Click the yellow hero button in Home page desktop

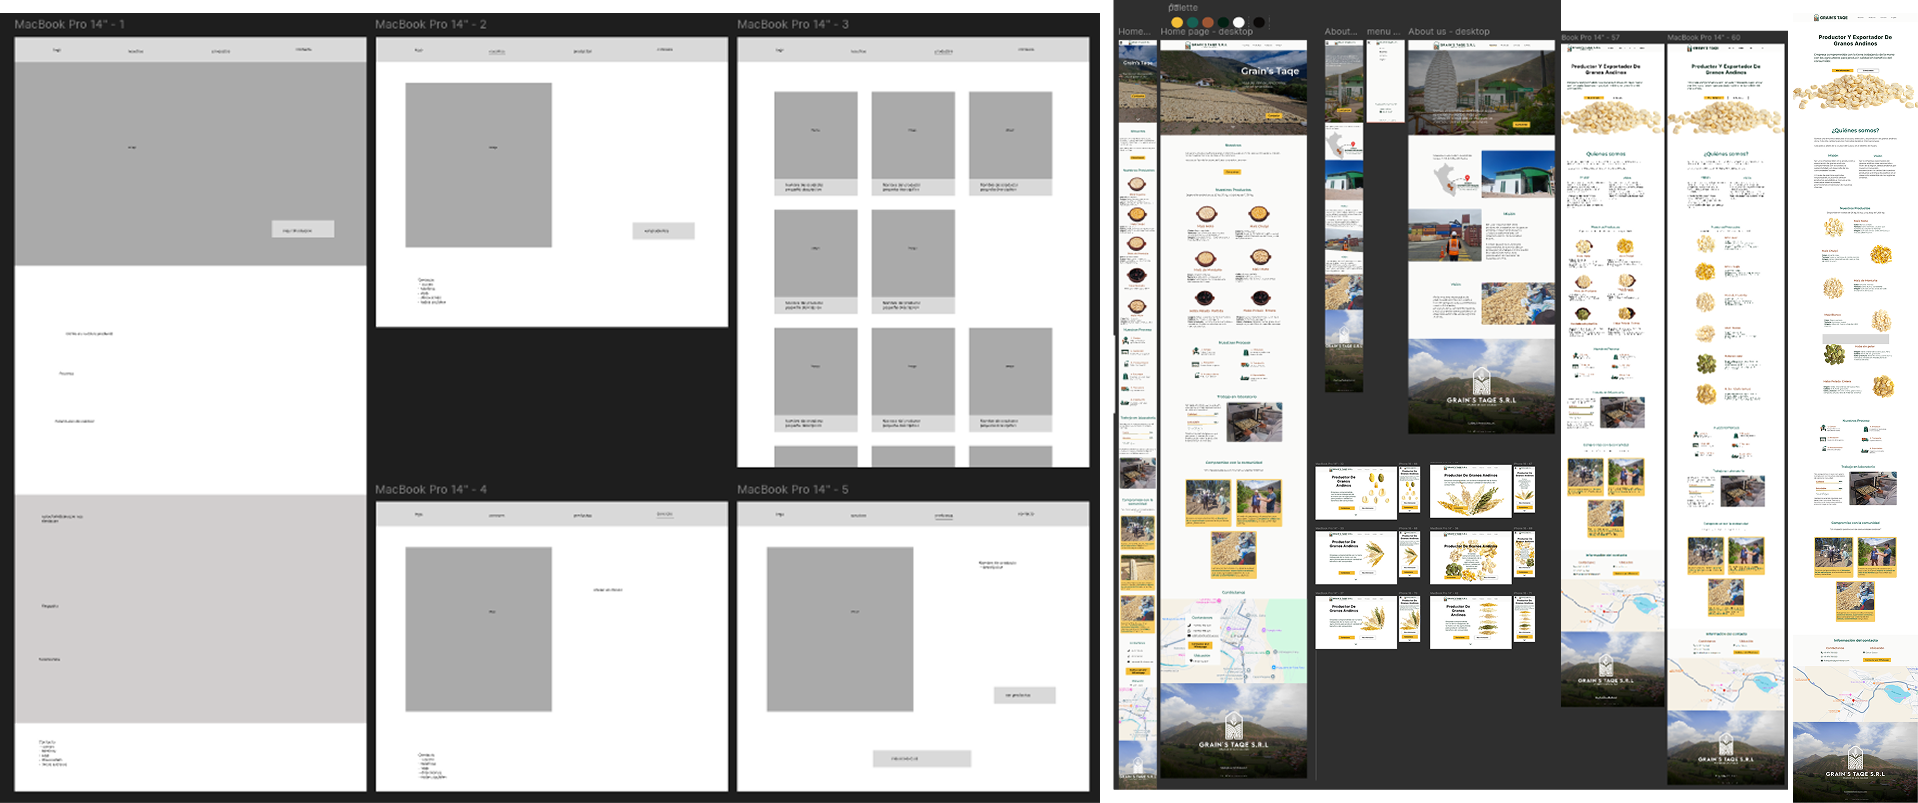[x=1274, y=116]
